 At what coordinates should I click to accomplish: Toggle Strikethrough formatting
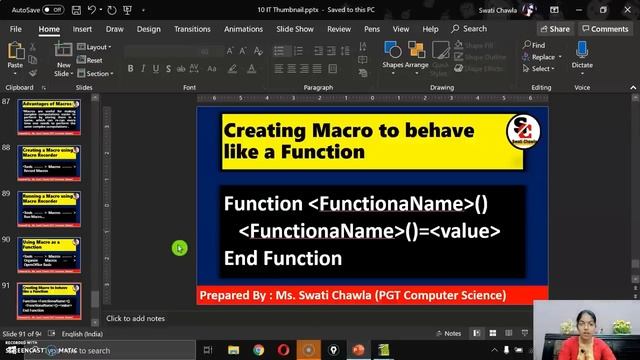[x=181, y=69]
